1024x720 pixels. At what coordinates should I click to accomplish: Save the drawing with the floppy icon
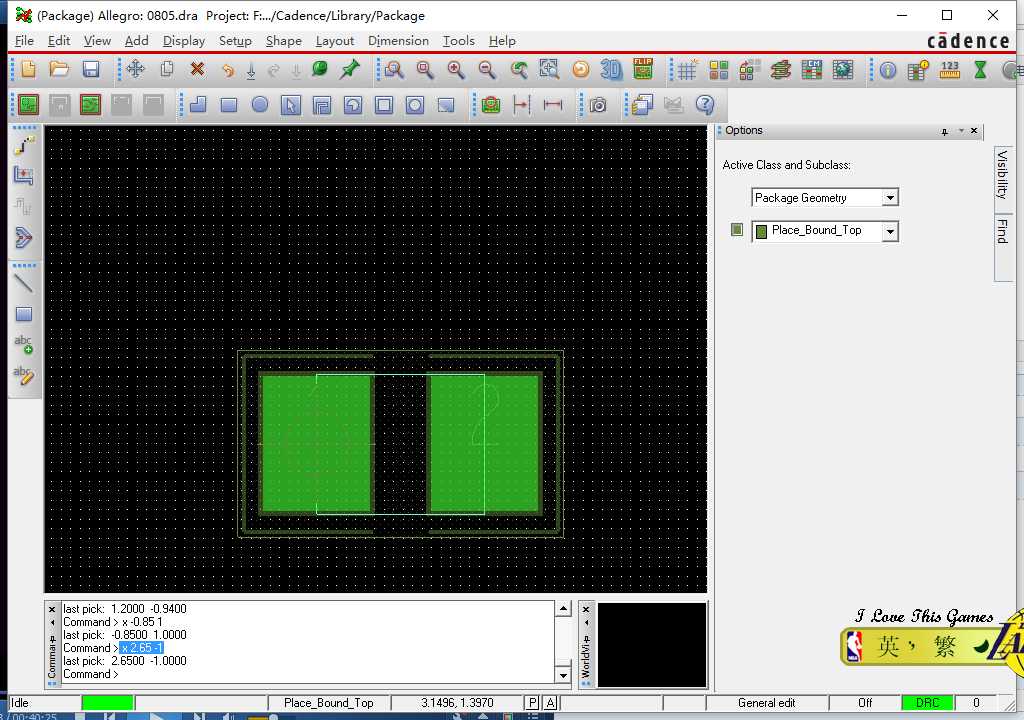91,69
